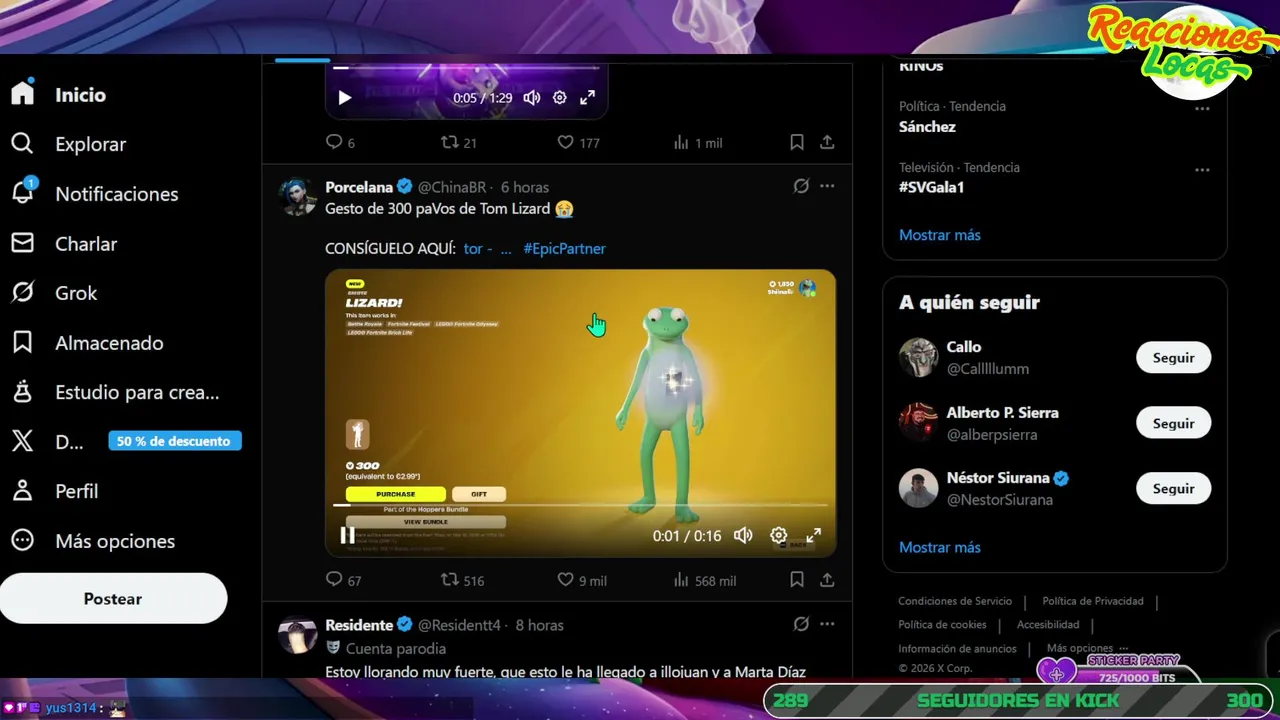Follow Néstor Siurana account

[x=1173, y=489]
